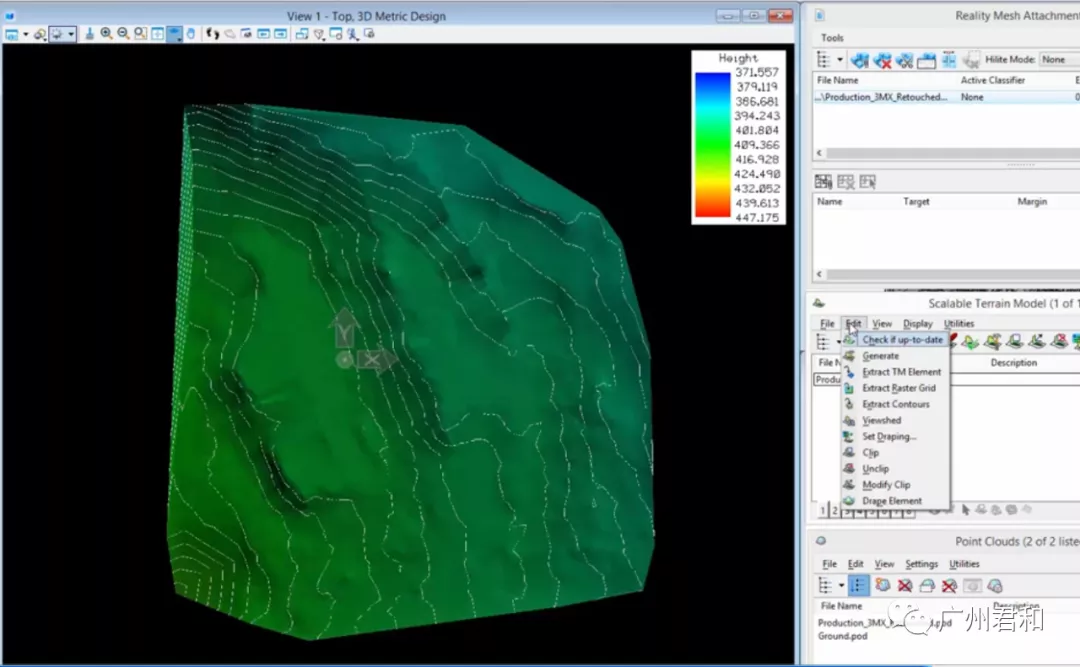
Task: Open Tools menu in Reality Mesh panel
Action: (832, 38)
